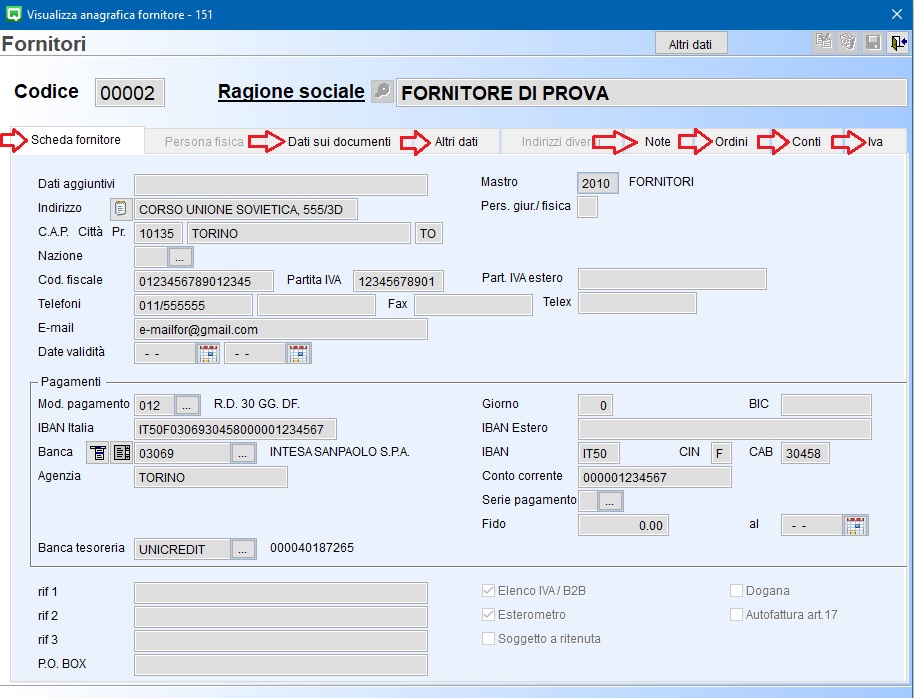This screenshot has width=914, height=698.
Task: Click the exit door icon in toolbar
Action: pyautogui.click(x=897, y=42)
